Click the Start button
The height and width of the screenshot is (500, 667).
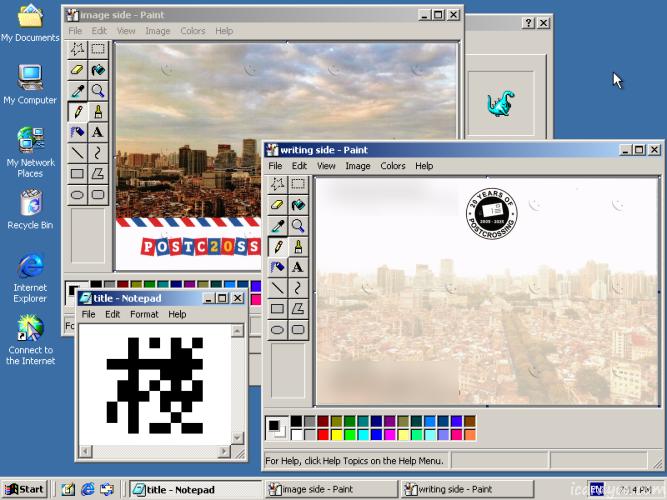[x=24, y=489]
